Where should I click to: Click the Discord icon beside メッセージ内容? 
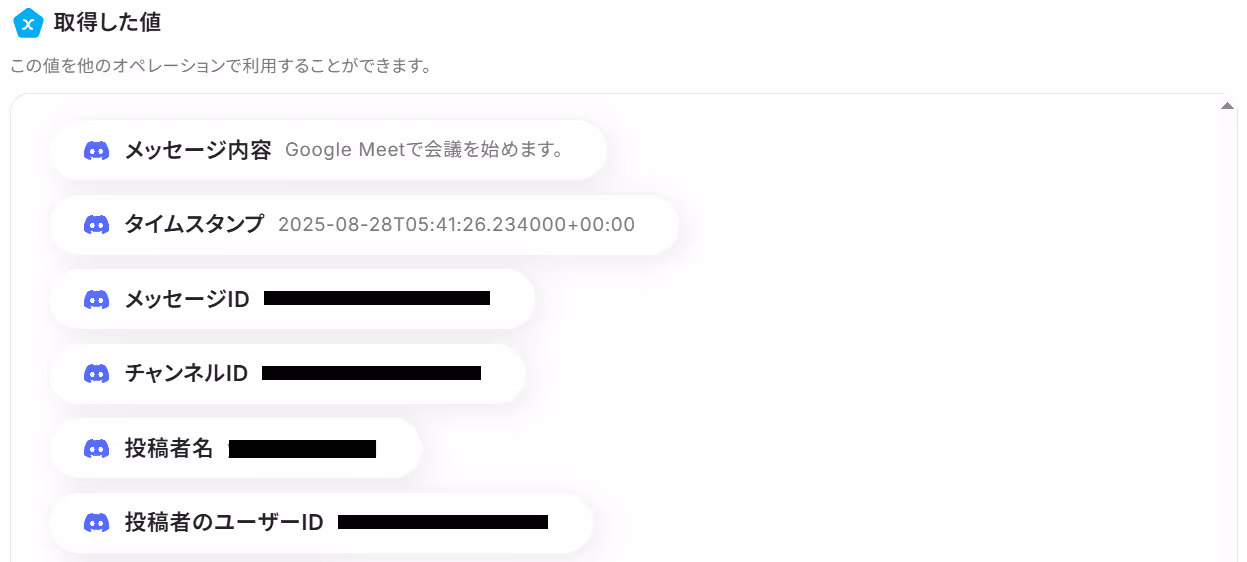tap(96, 151)
